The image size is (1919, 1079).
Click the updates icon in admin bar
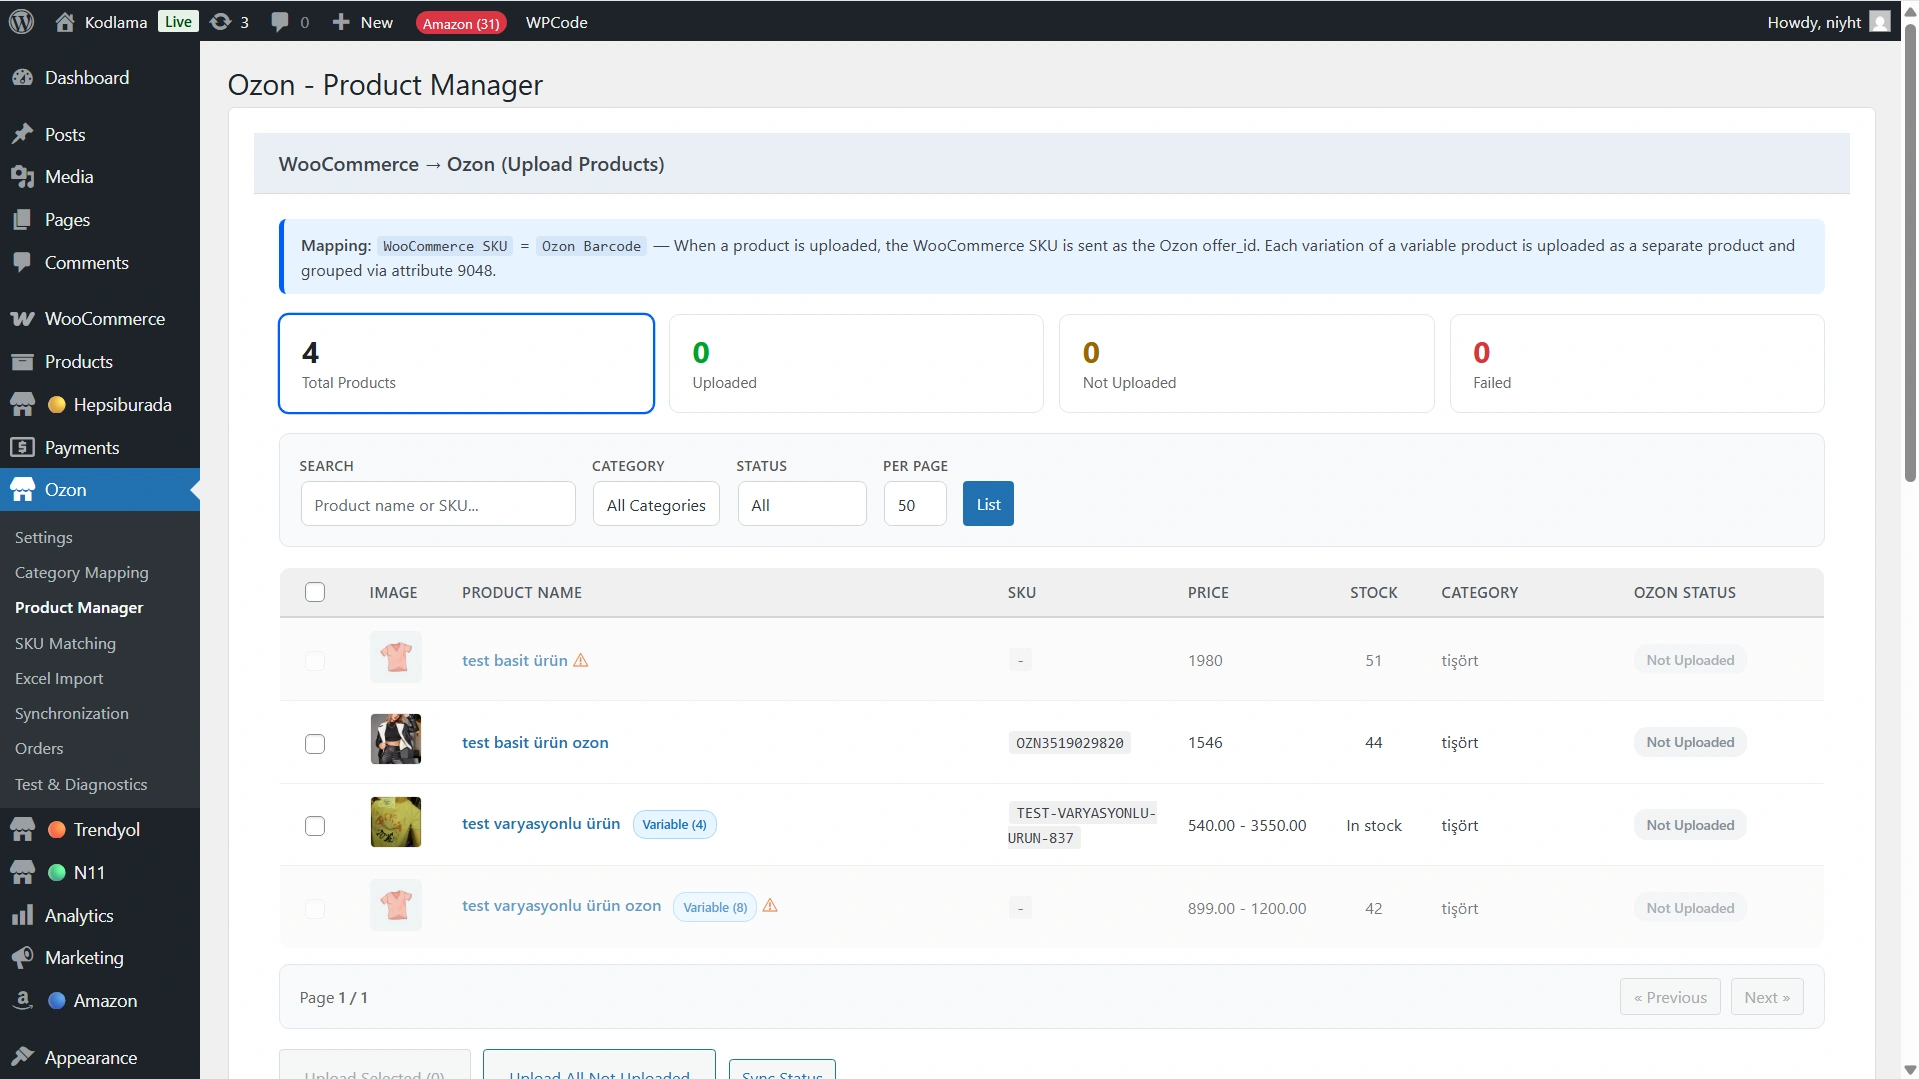[221, 22]
